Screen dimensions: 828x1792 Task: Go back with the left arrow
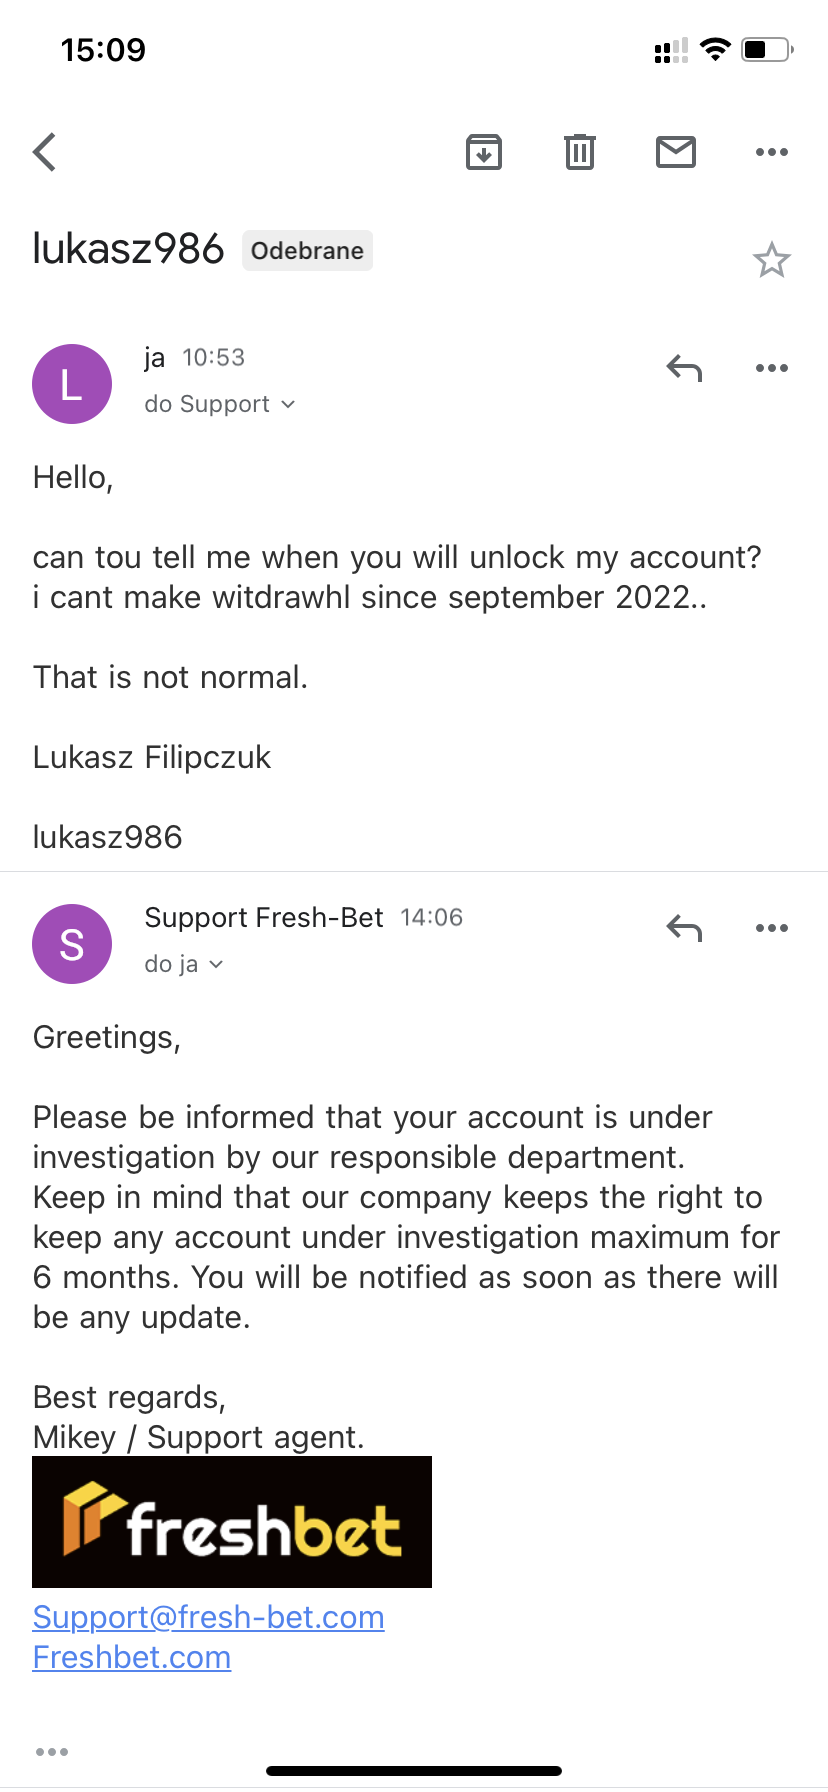[x=45, y=152]
